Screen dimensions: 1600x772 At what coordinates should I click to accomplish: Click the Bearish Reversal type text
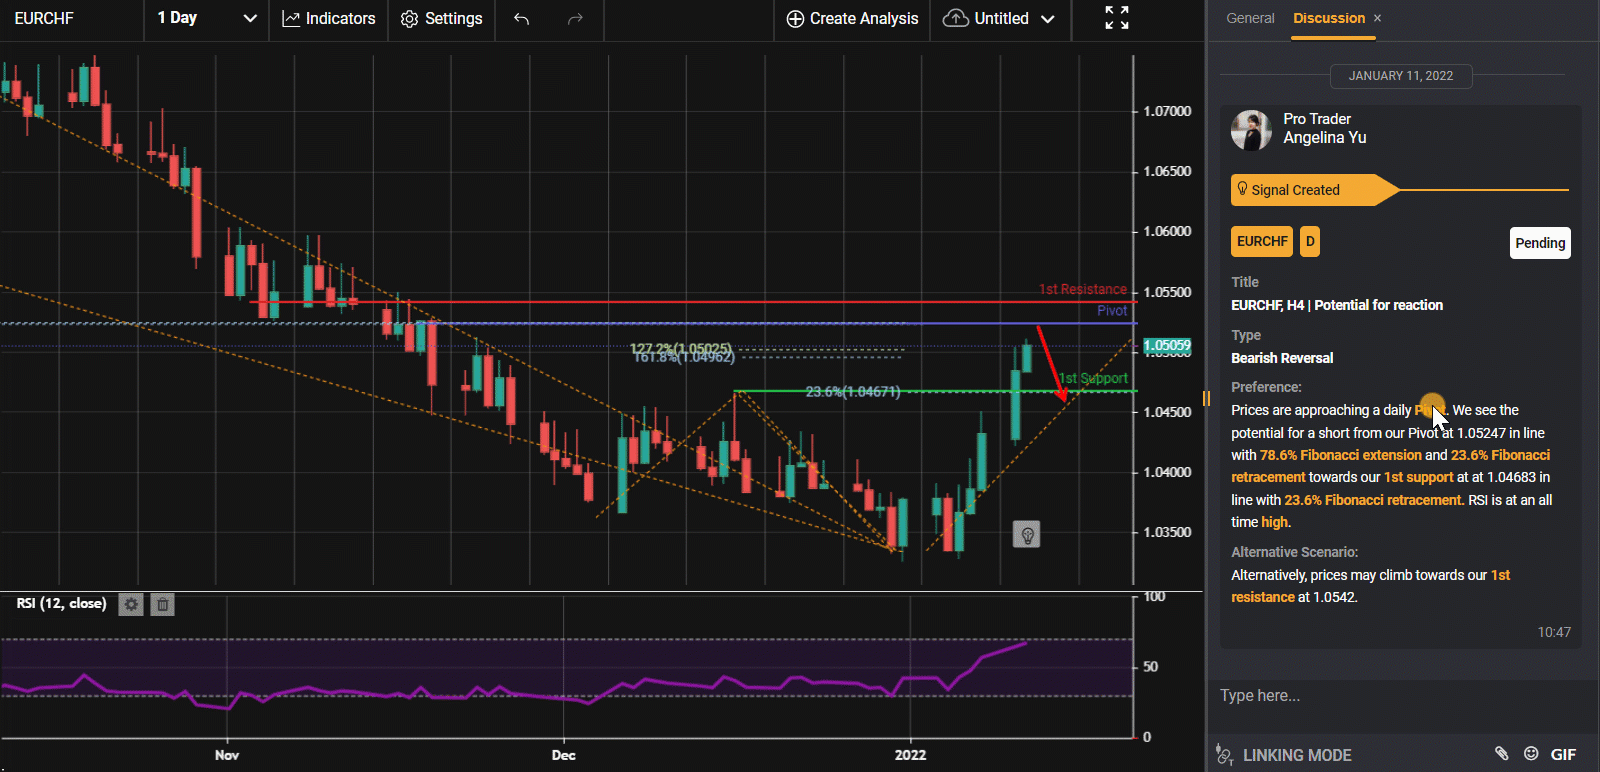tap(1282, 358)
